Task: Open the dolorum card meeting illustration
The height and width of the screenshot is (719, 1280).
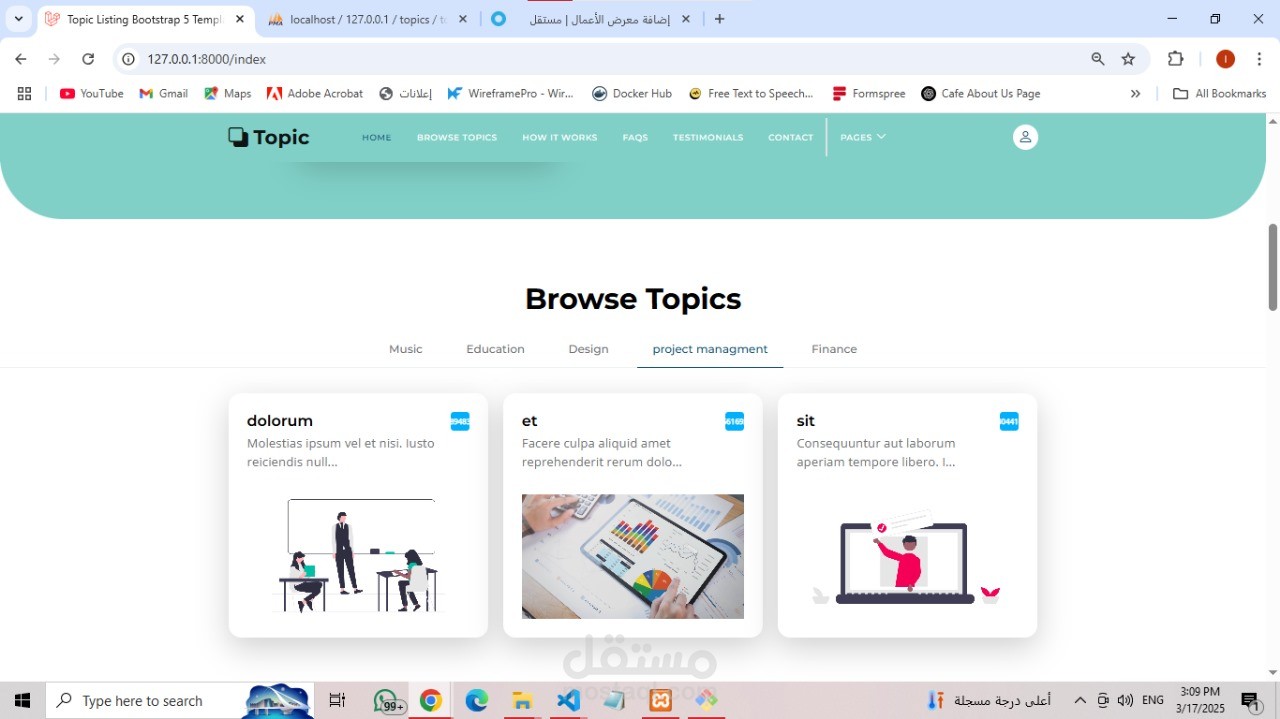Action: (358, 555)
